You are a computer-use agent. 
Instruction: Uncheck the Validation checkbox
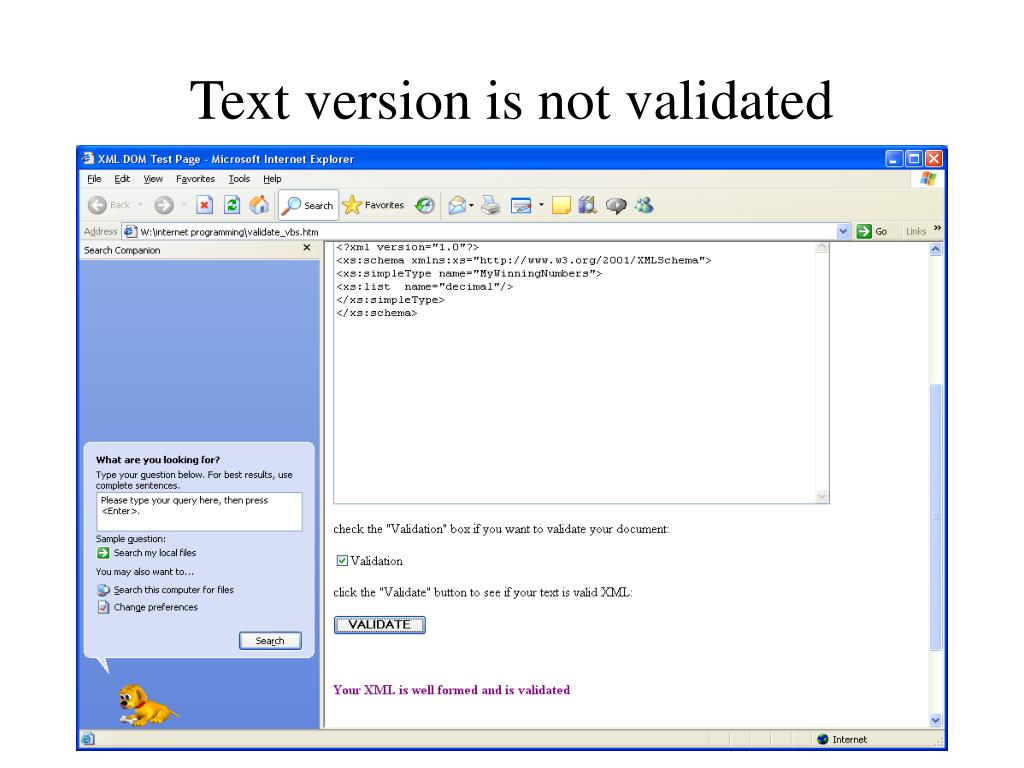point(342,561)
